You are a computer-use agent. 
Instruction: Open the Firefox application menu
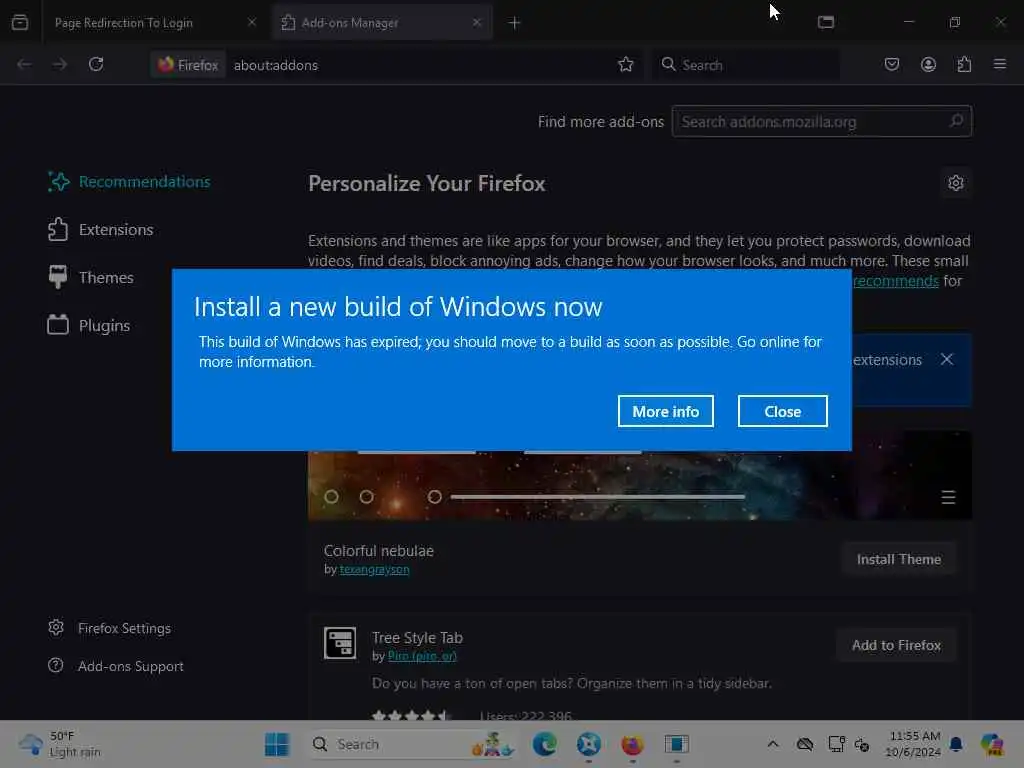(x=1000, y=64)
